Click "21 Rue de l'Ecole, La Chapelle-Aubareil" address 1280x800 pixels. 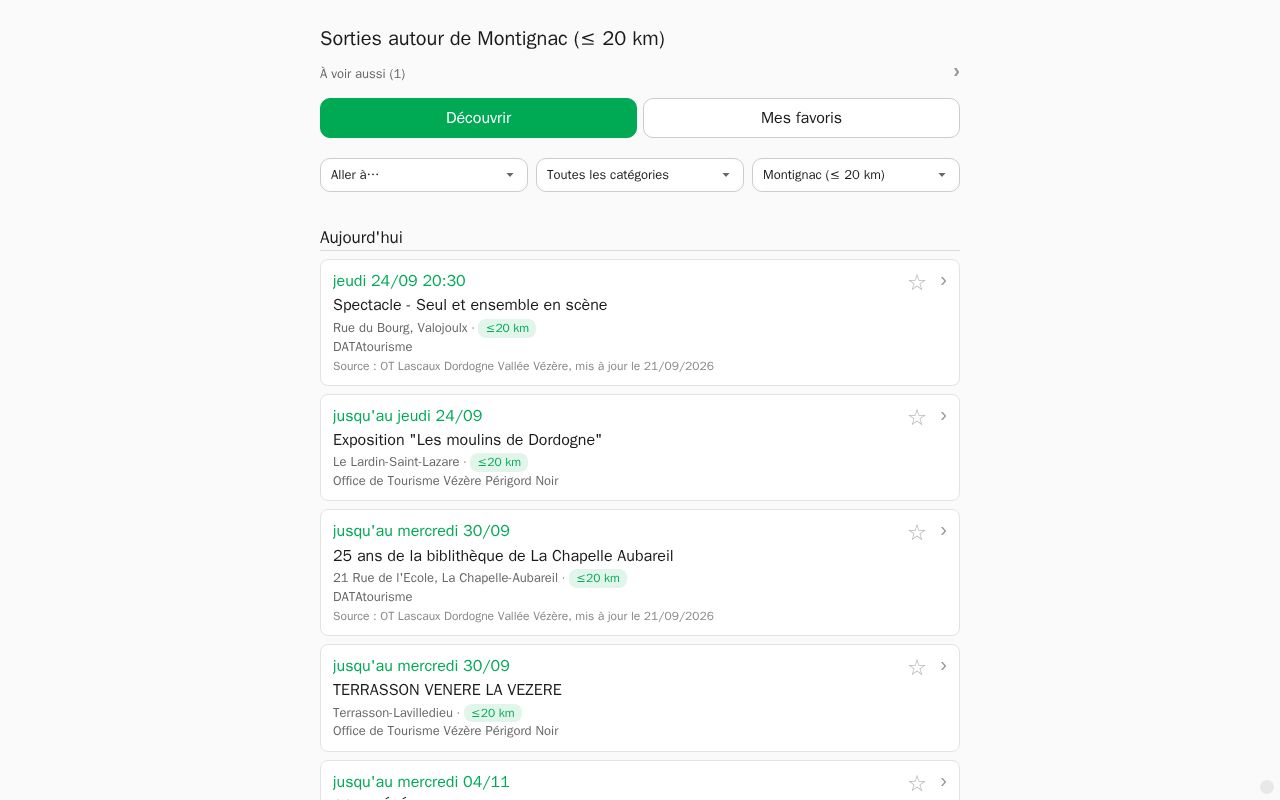(445, 578)
